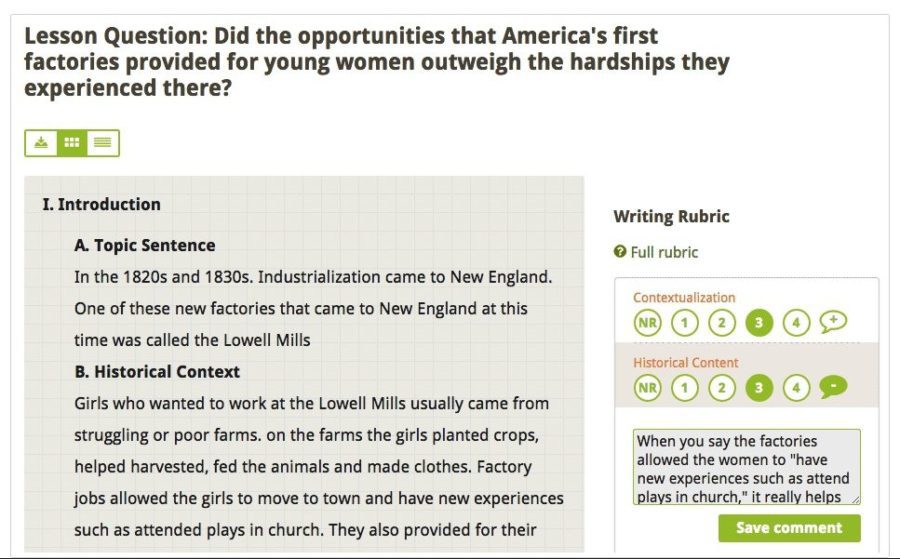Select score 2 for Contextualization

coord(721,323)
